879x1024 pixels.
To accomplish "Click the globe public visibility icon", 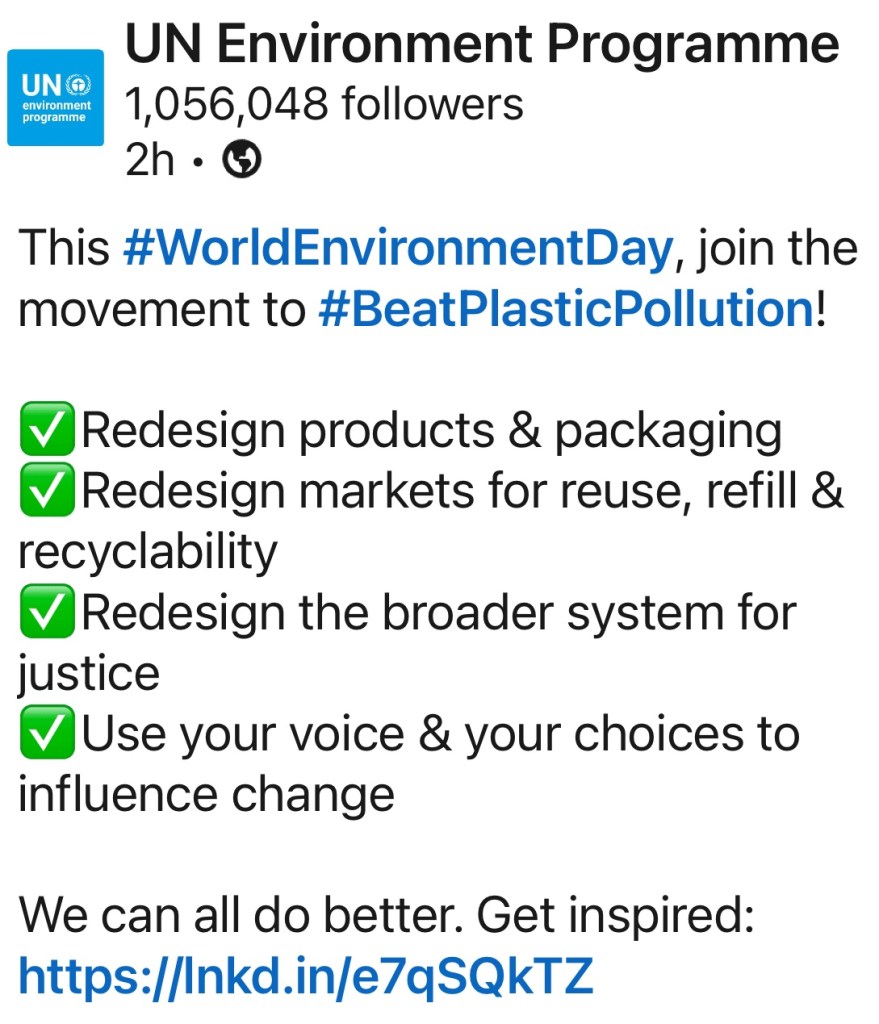I will pos(241,160).
